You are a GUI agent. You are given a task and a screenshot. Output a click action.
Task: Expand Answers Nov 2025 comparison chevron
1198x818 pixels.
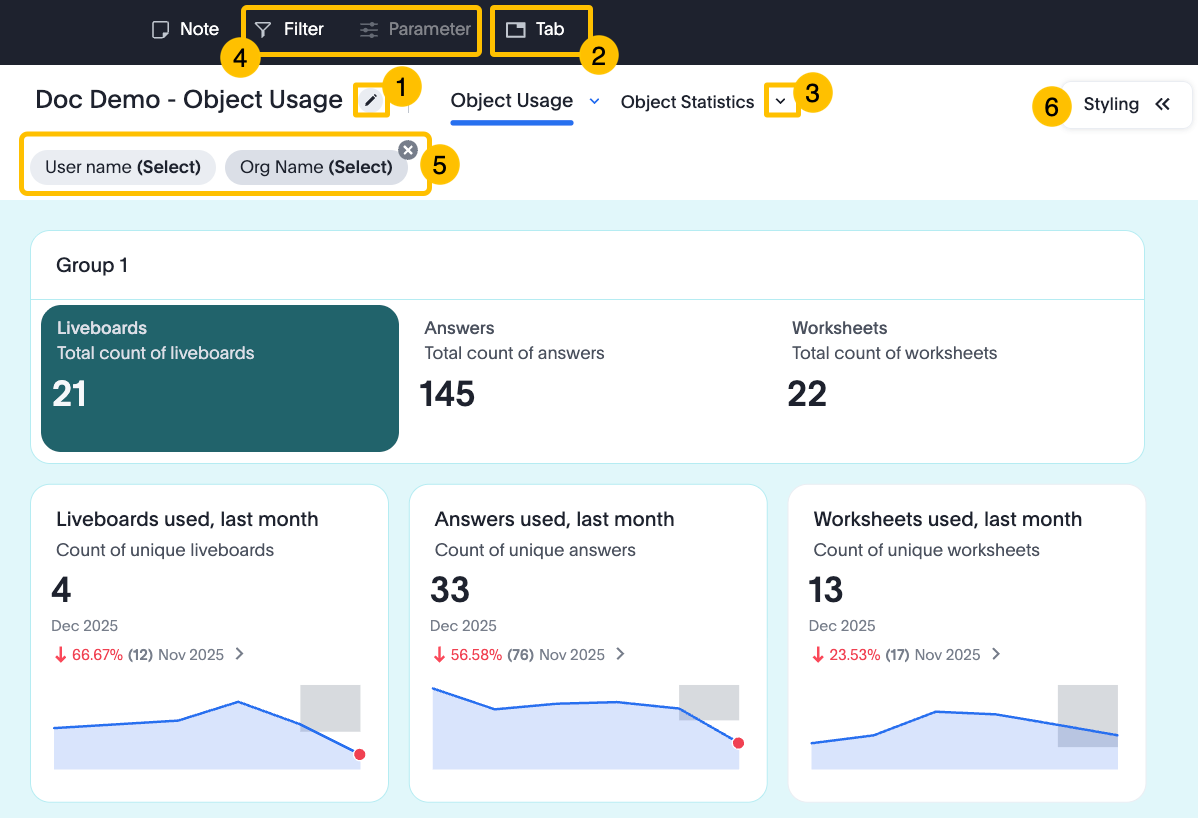(620, 654)
